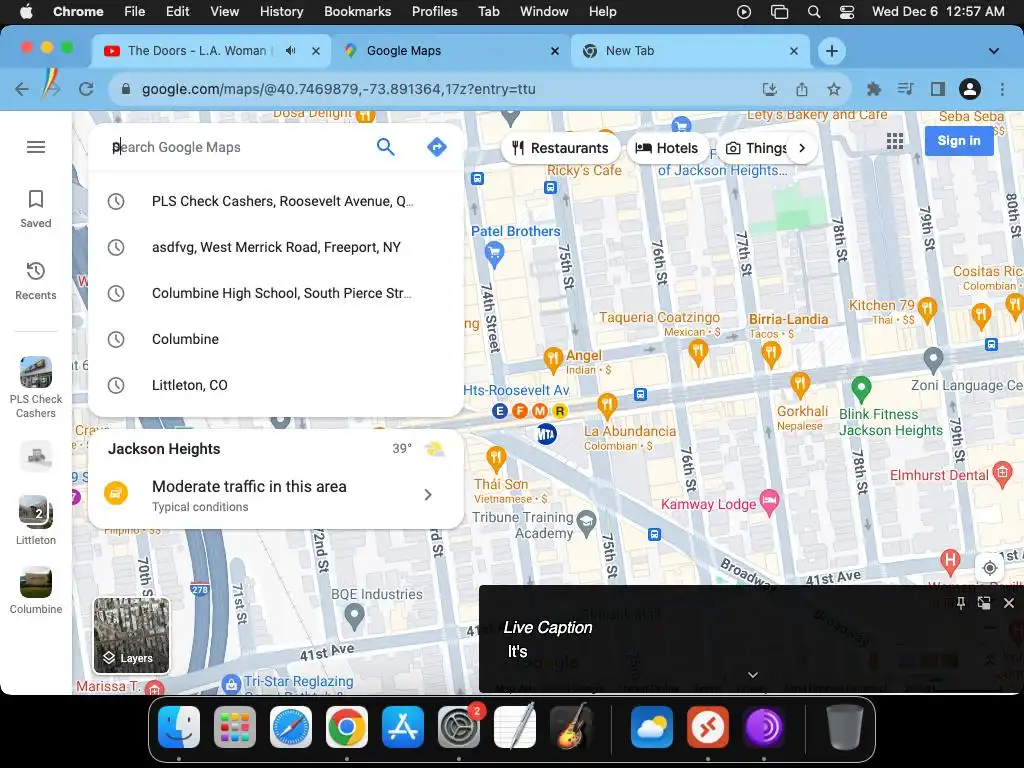Open Control Center in the menu bar
The width and height of the screenshot is (1024, 768).
pyautogui.click(x=846, y=12)
